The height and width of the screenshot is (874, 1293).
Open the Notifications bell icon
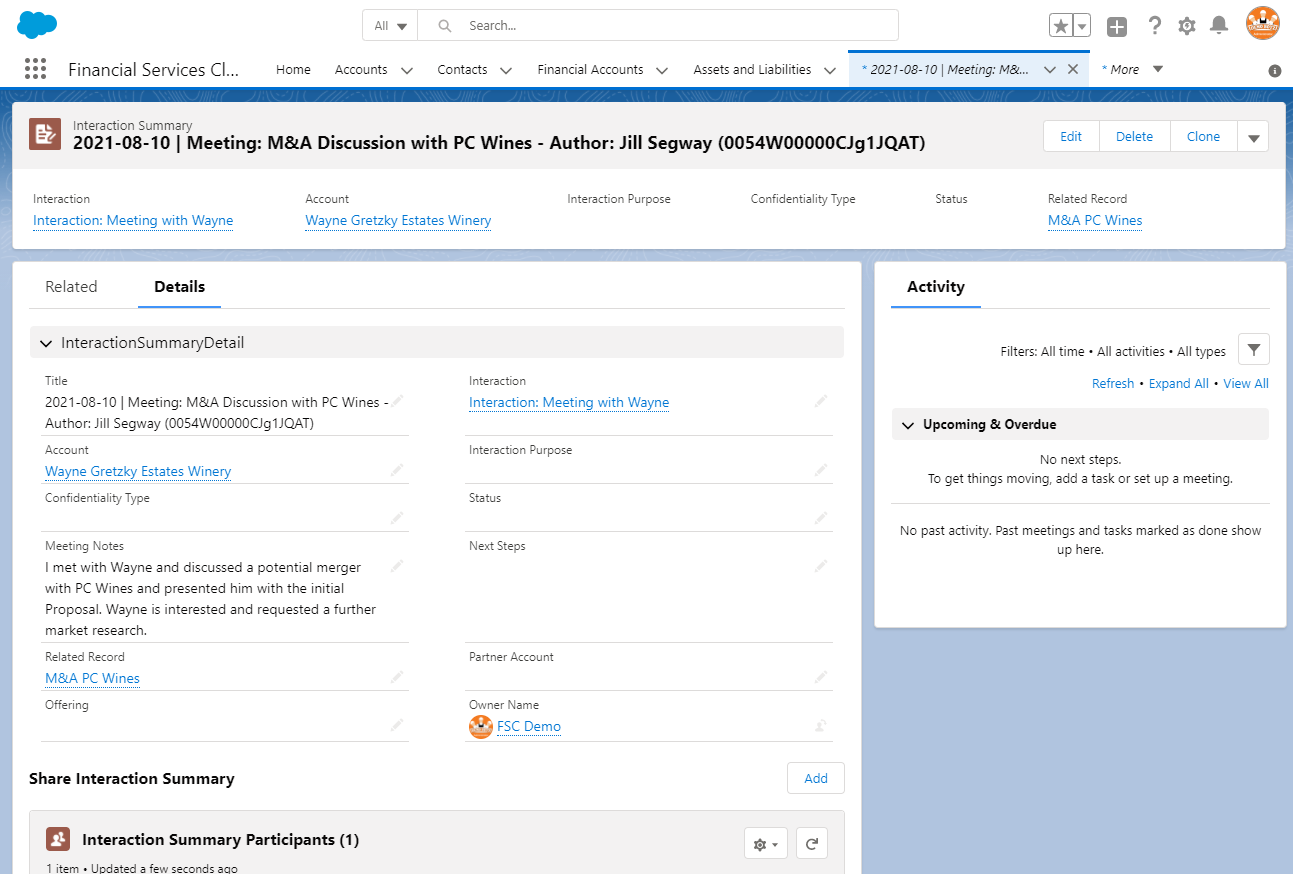(x=1219, y=26)
